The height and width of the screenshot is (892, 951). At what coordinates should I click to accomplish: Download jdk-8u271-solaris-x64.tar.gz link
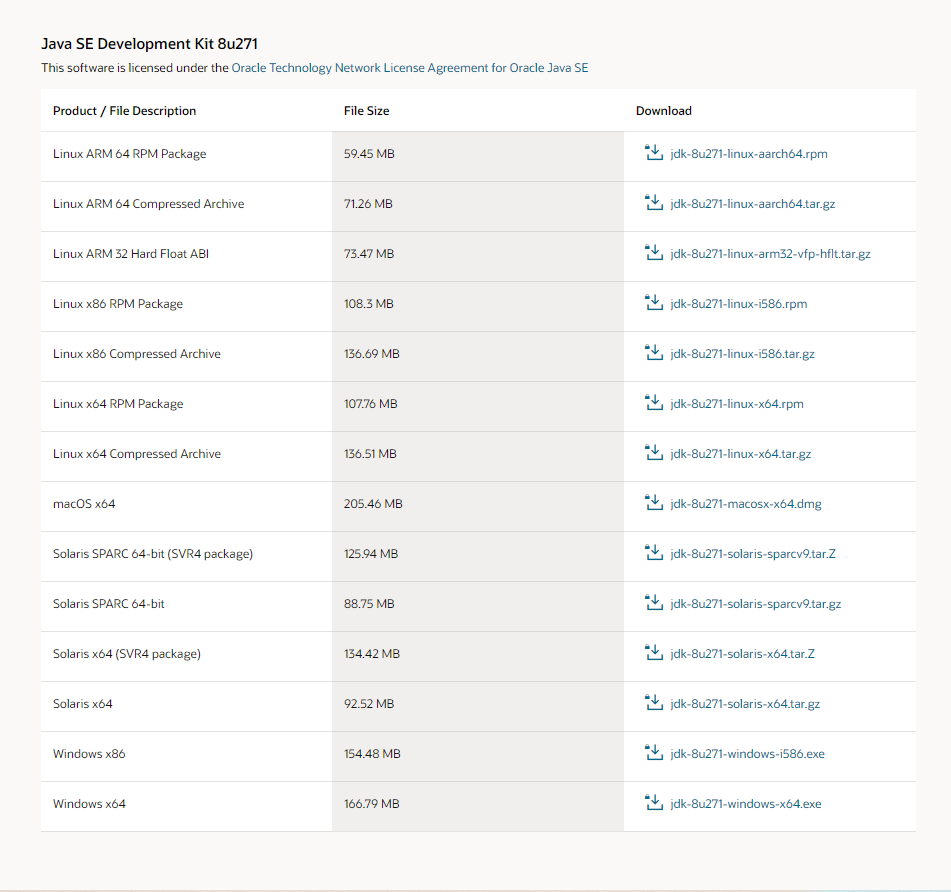(x=745, y=704)
